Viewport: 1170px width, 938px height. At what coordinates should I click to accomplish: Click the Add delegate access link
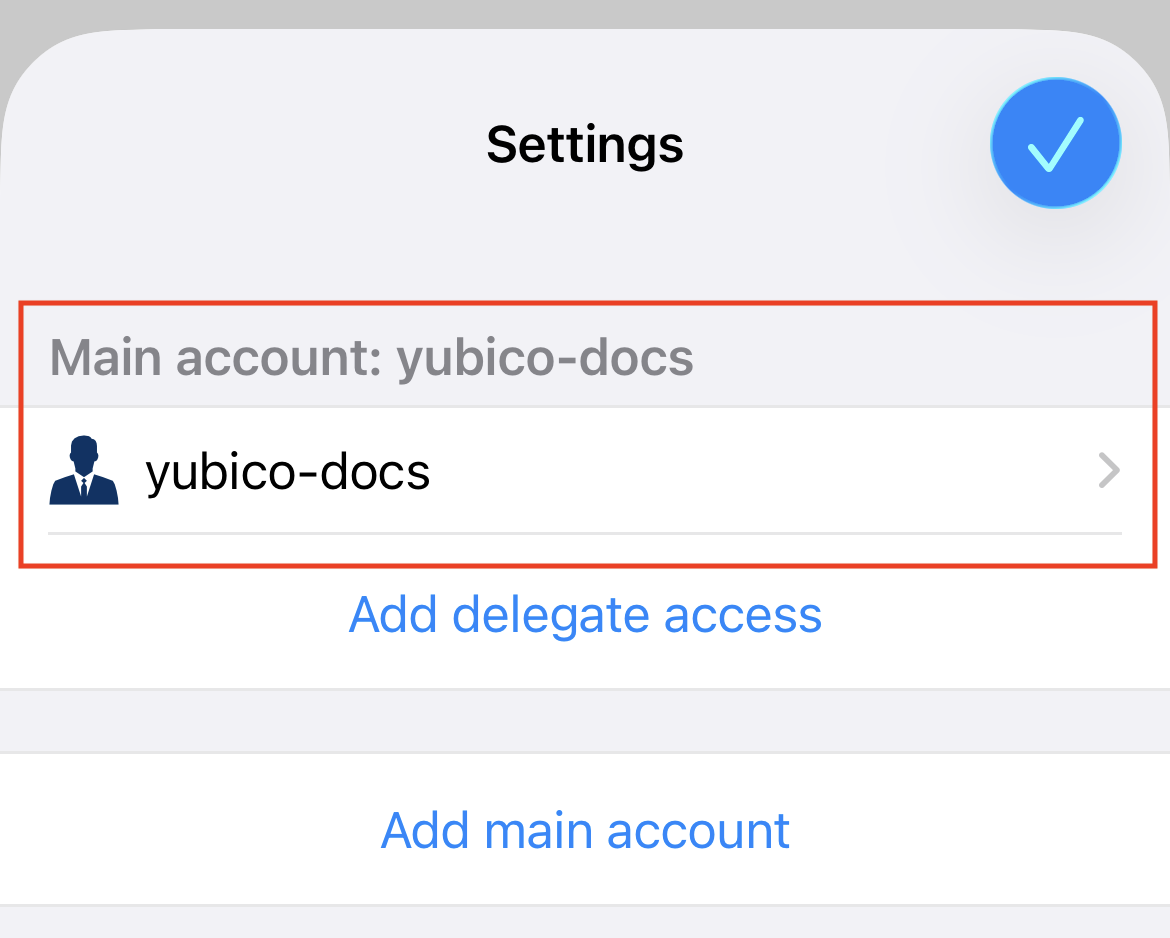click(585, 614)
